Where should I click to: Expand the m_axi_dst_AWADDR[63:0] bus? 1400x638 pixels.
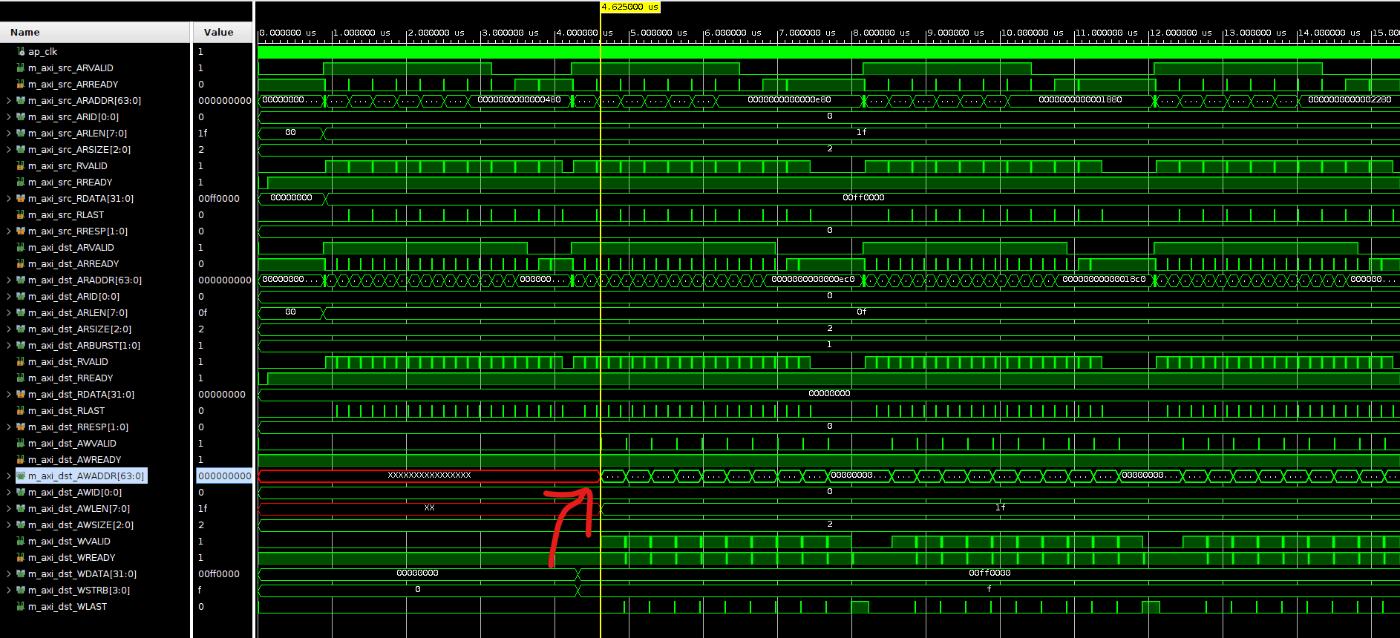click(x=9, y=476)
